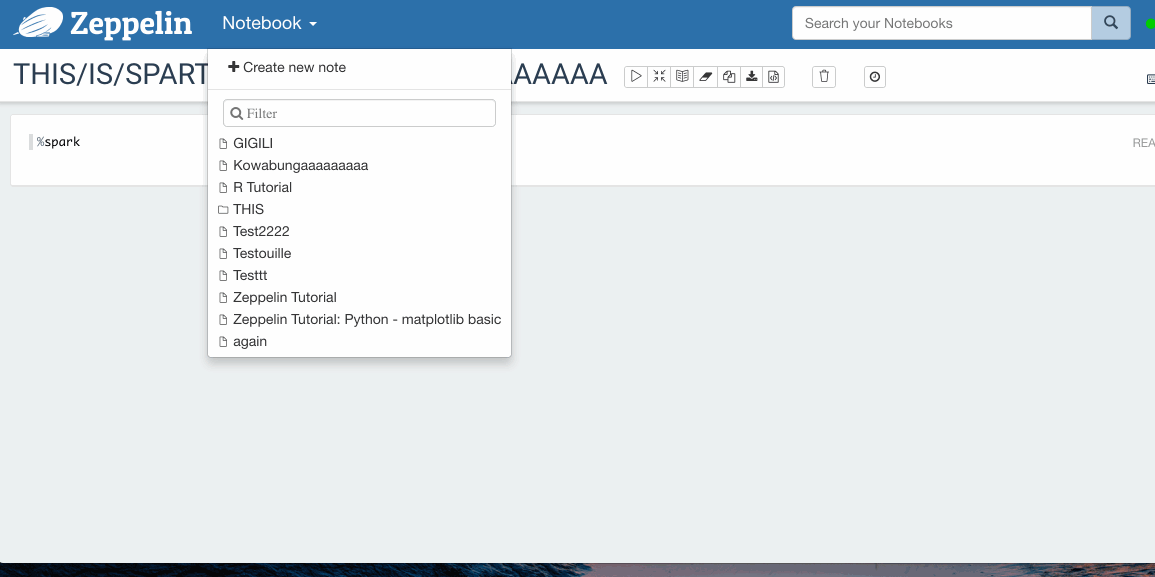Click the %spark paragraph editor text
1155x577 pixels.
tap(58, 141)
